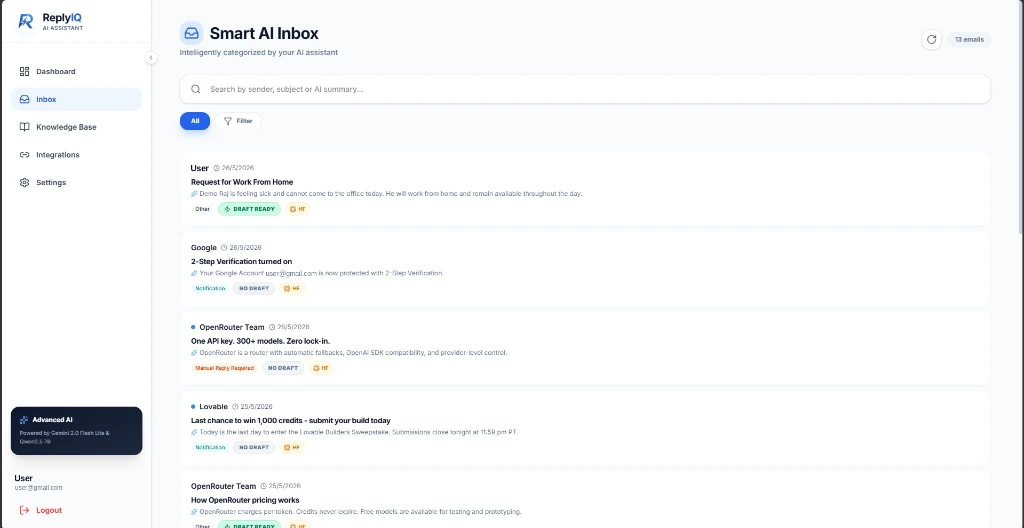Click the HF badge on One API key email
The height and width of the screenshot is (528, 1024).
point(321,368)
